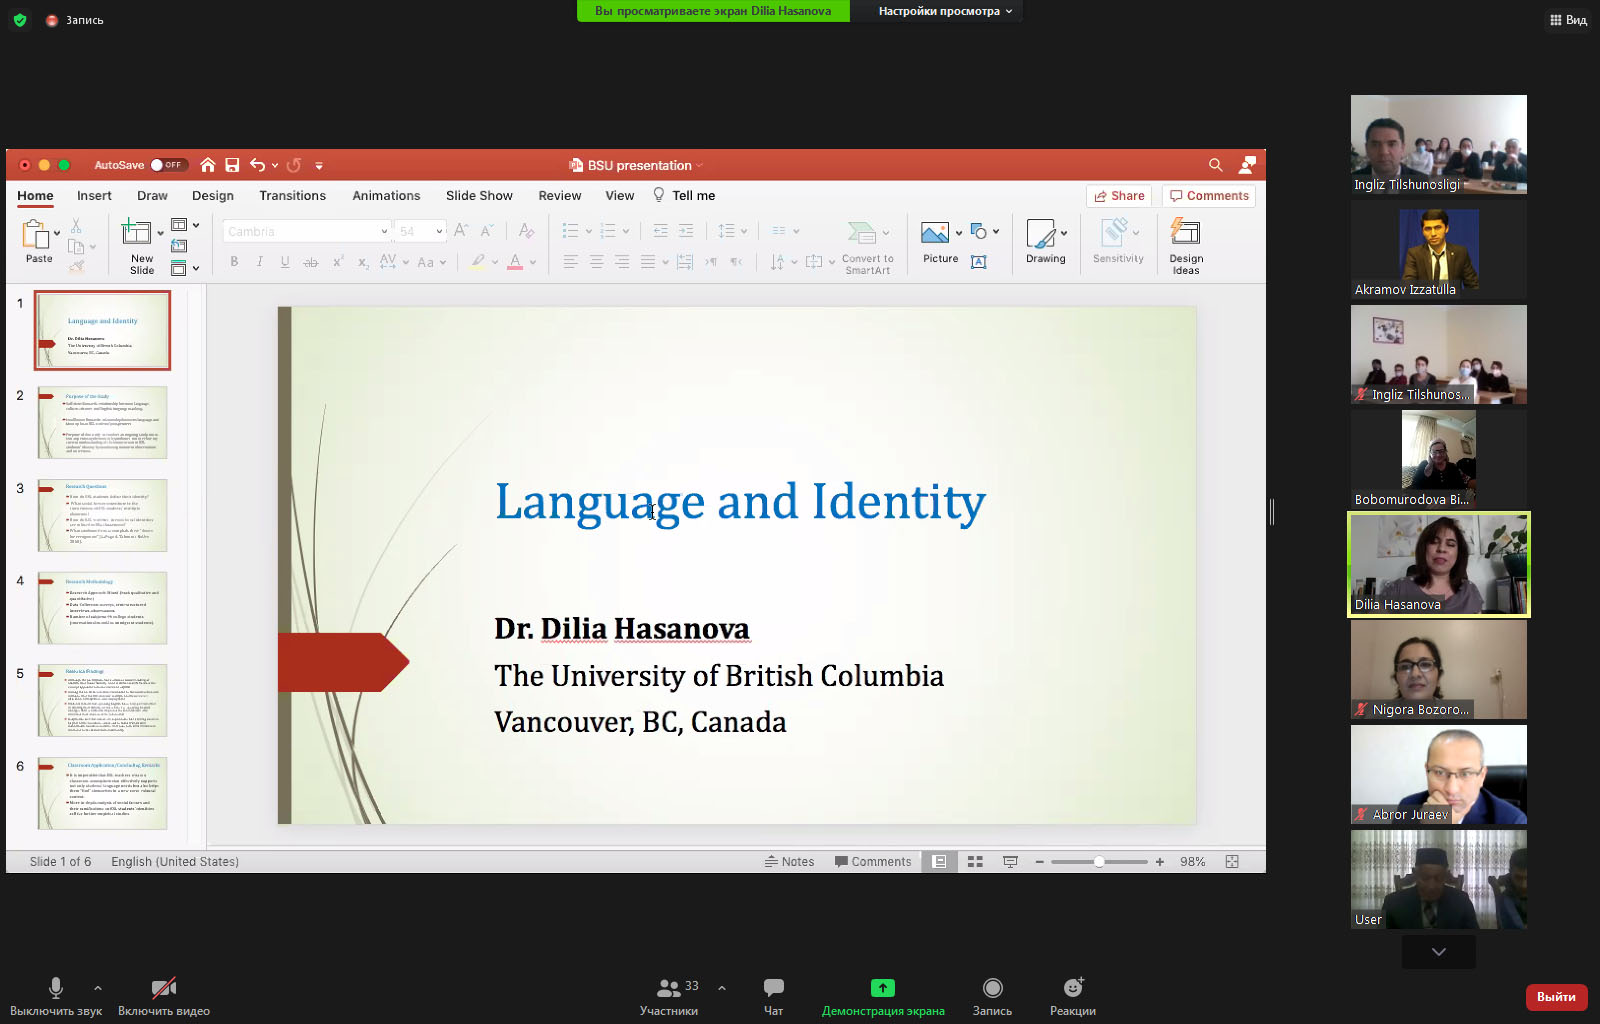The image size is (1600, 1024).
Task: Mute the microphone in Zoom
Action: [x=56, y=988]
